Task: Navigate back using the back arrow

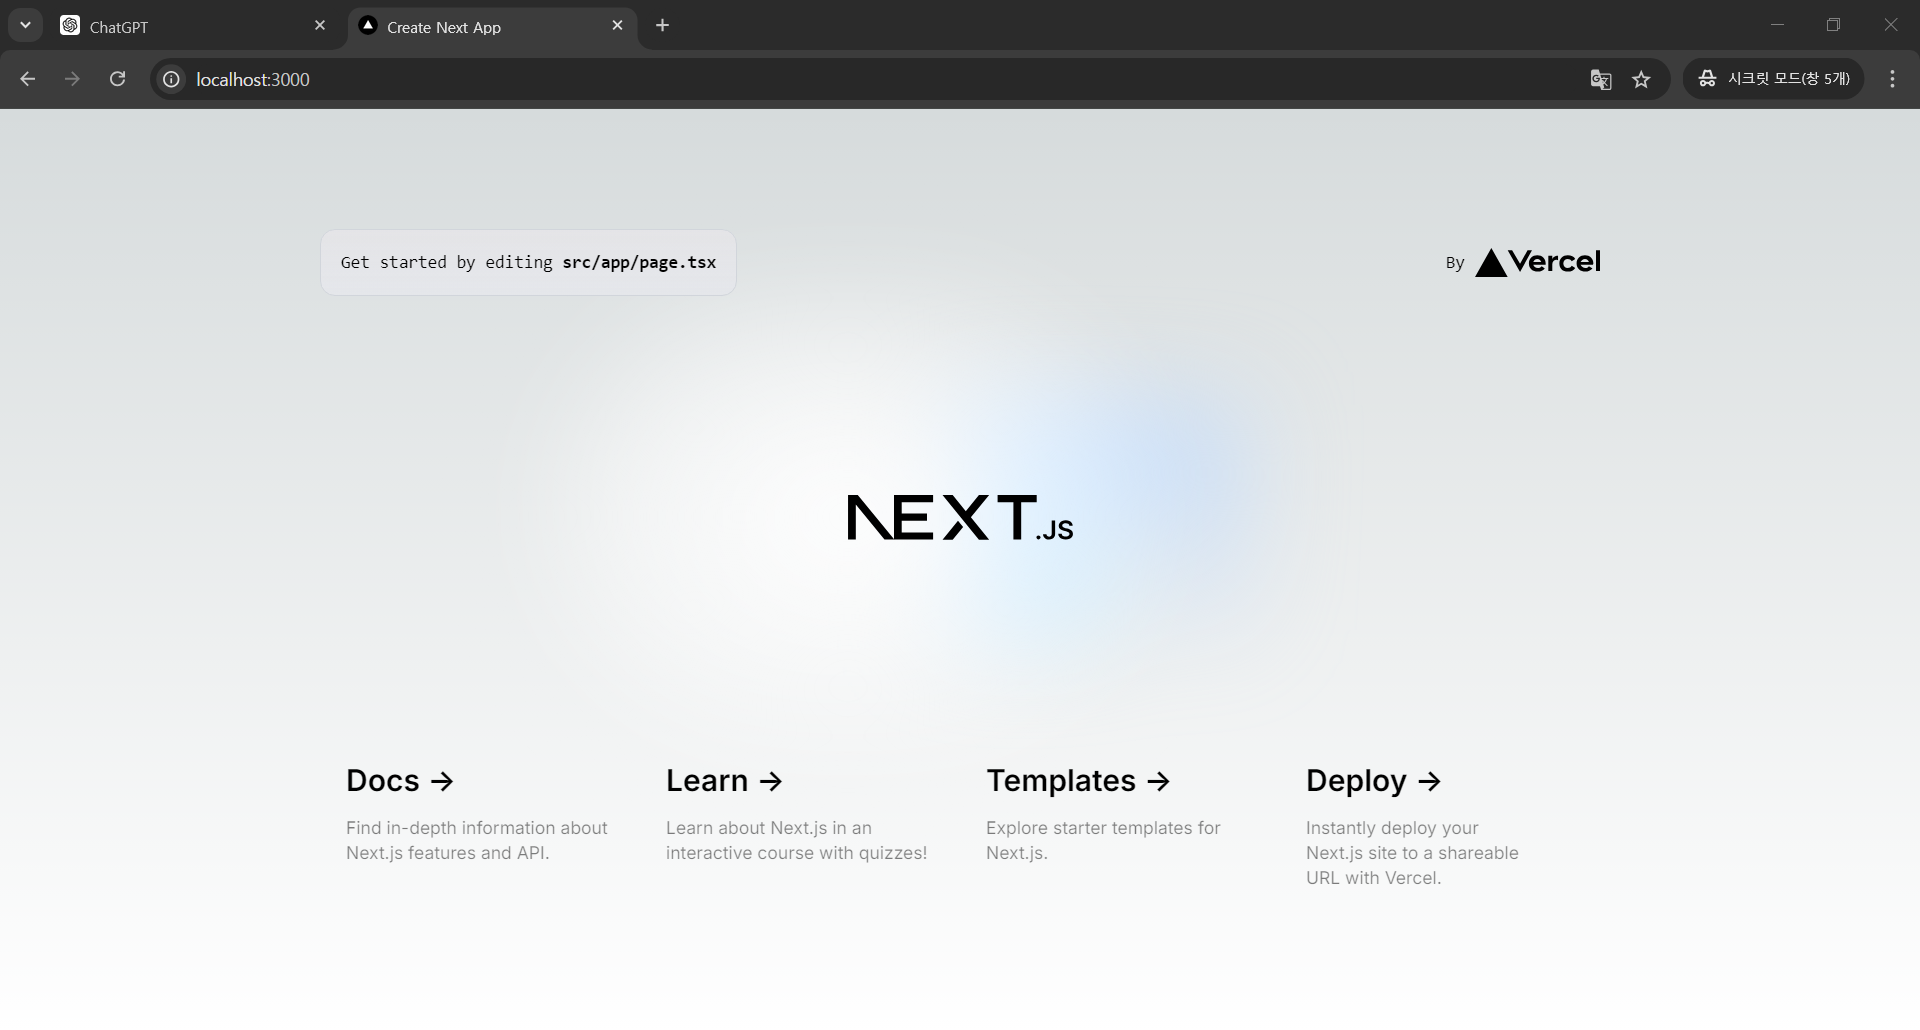Action: click(x=27, y=79)
